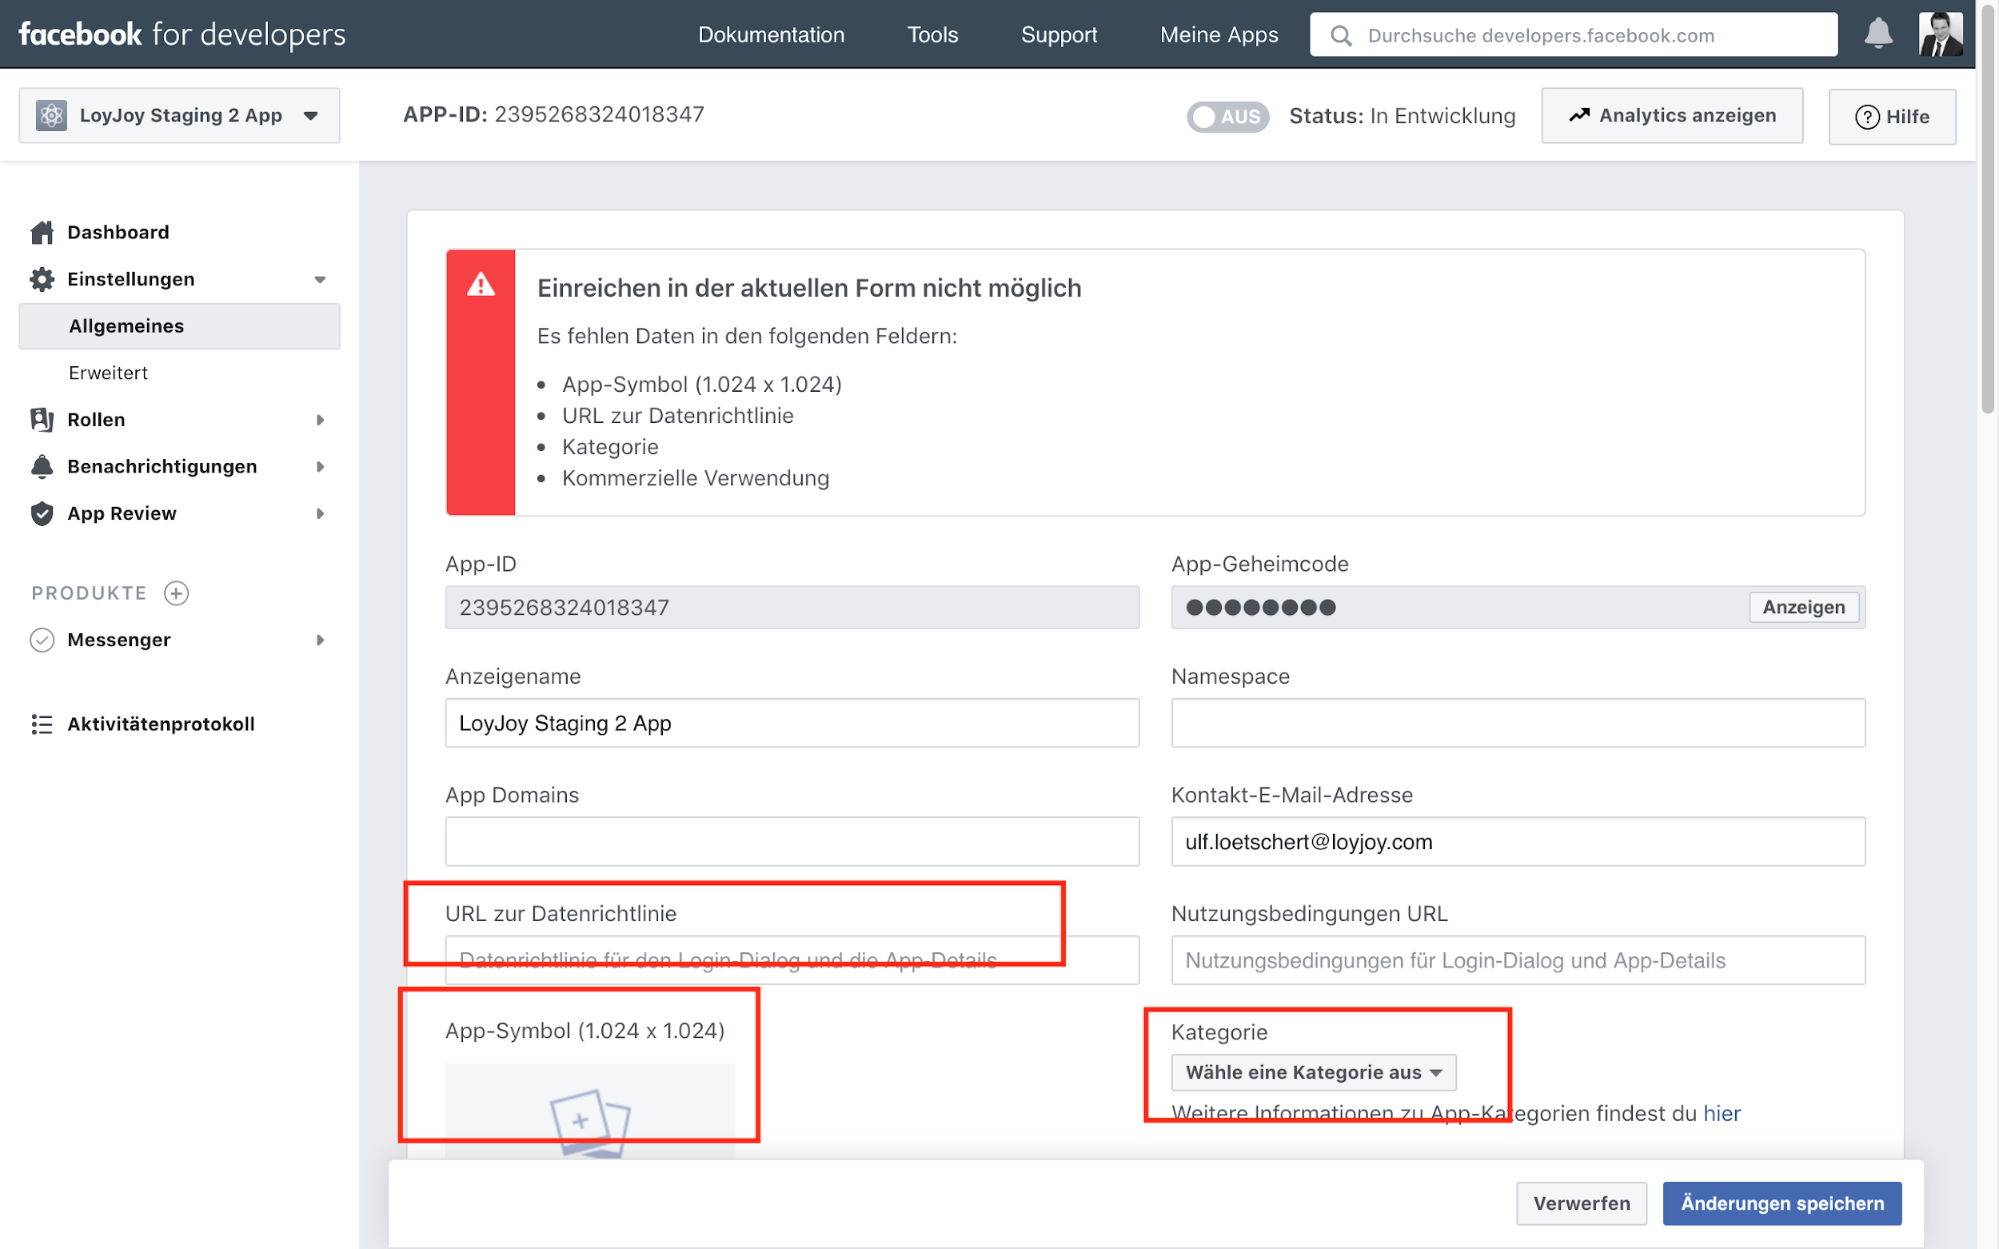Open the user profile avatar

tap(1939, 34)
